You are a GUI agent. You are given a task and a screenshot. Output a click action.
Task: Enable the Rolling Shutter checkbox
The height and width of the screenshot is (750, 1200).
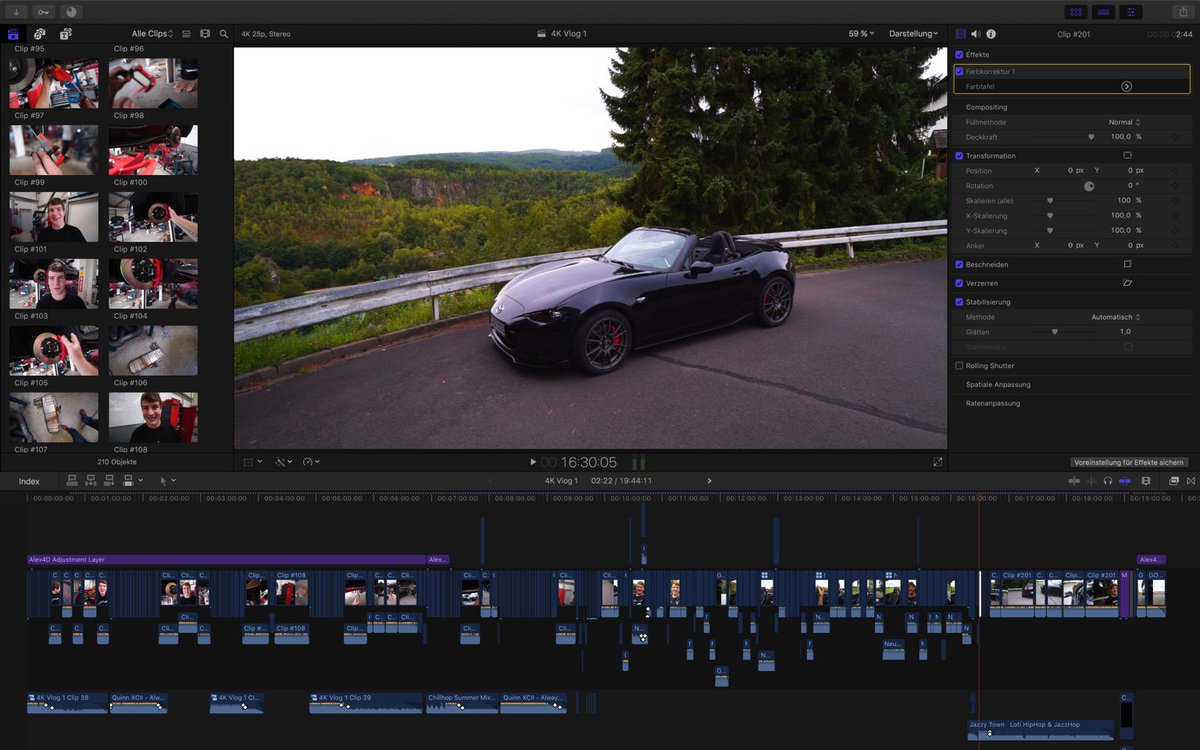point(960,366)
